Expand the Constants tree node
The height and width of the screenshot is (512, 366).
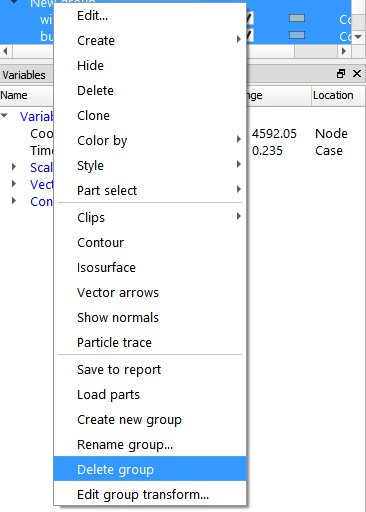(x=14, y=201)
